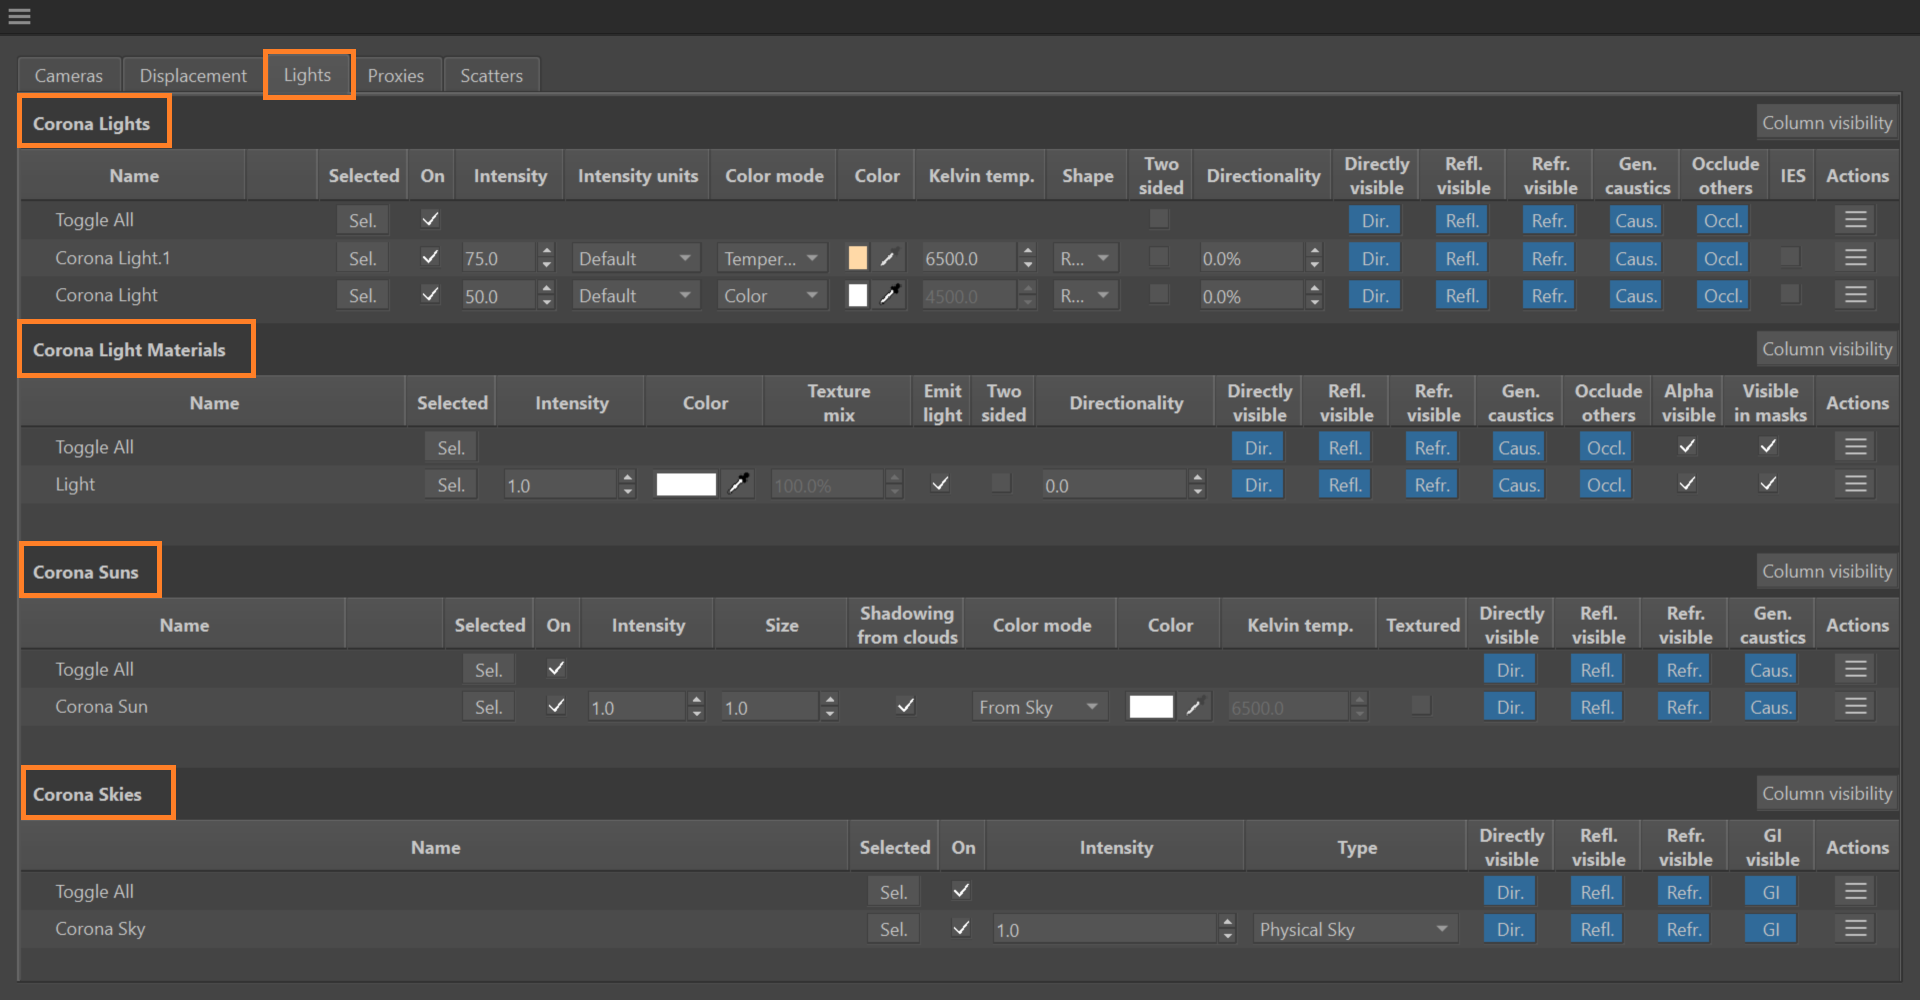The width and height of the screenshot is (1920, 1000).
Task: Toggle Dir. visibility for Corona Light.1
Action: pyautogui.click(x=1375, y=258)
